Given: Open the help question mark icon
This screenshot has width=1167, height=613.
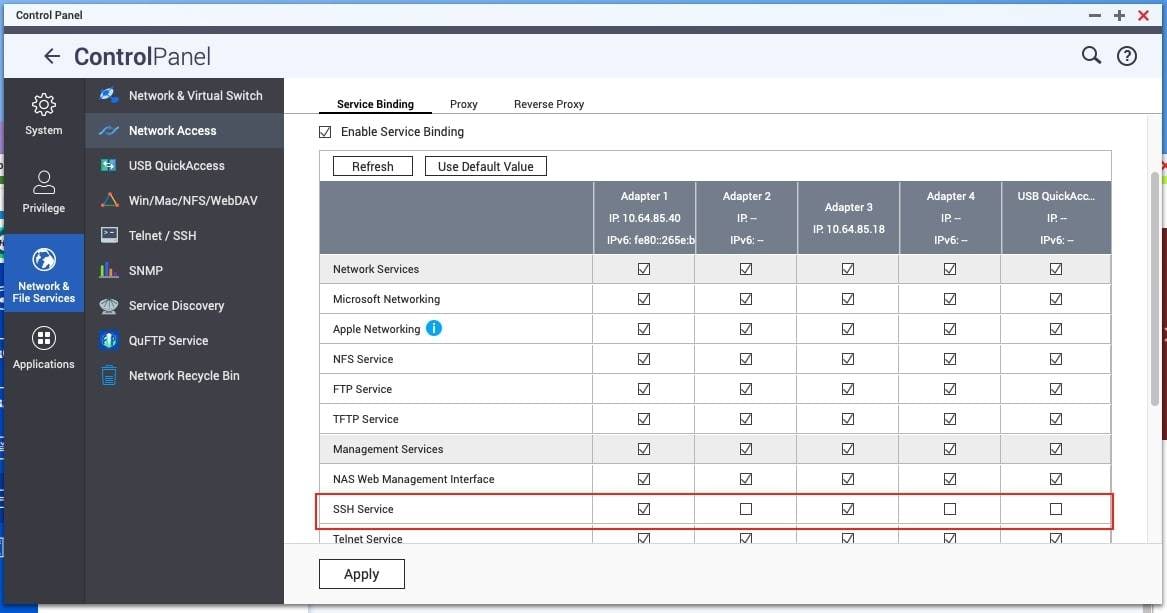Looking at the screenshot, I should [1126, 56].
